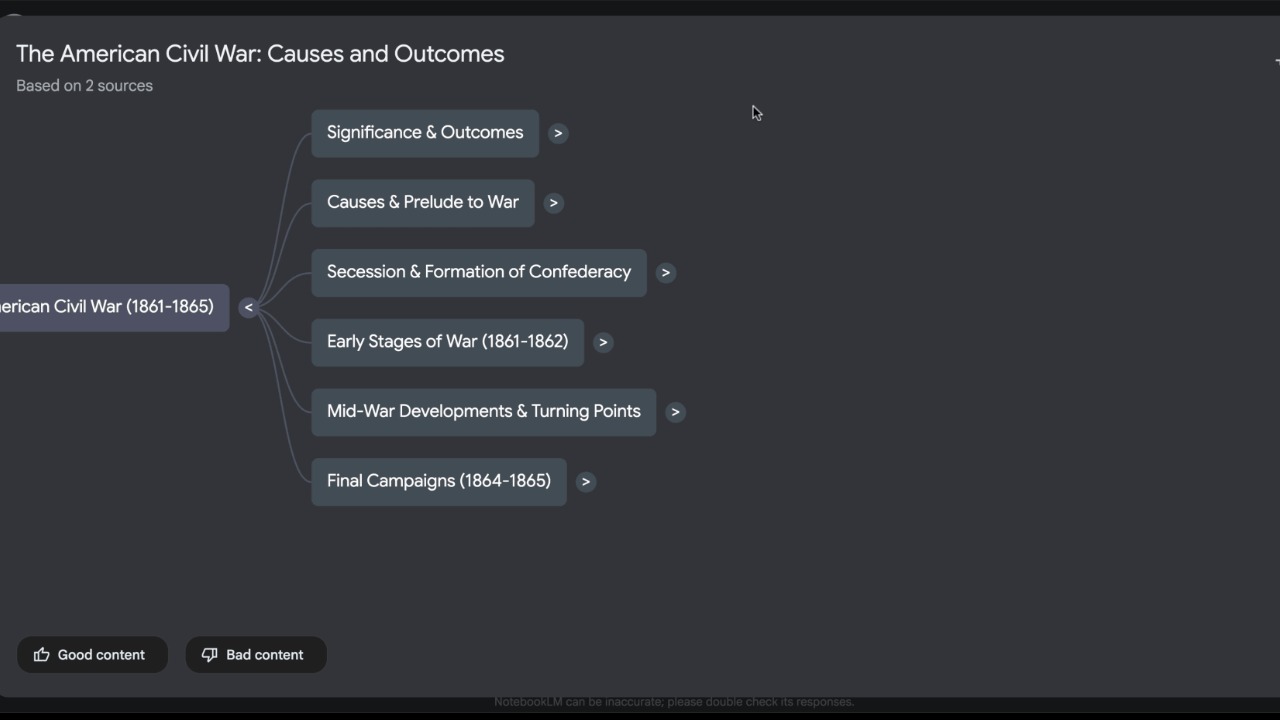Click the Based on 2 sources text
The image size is (1280, 720).
point(84,86)
